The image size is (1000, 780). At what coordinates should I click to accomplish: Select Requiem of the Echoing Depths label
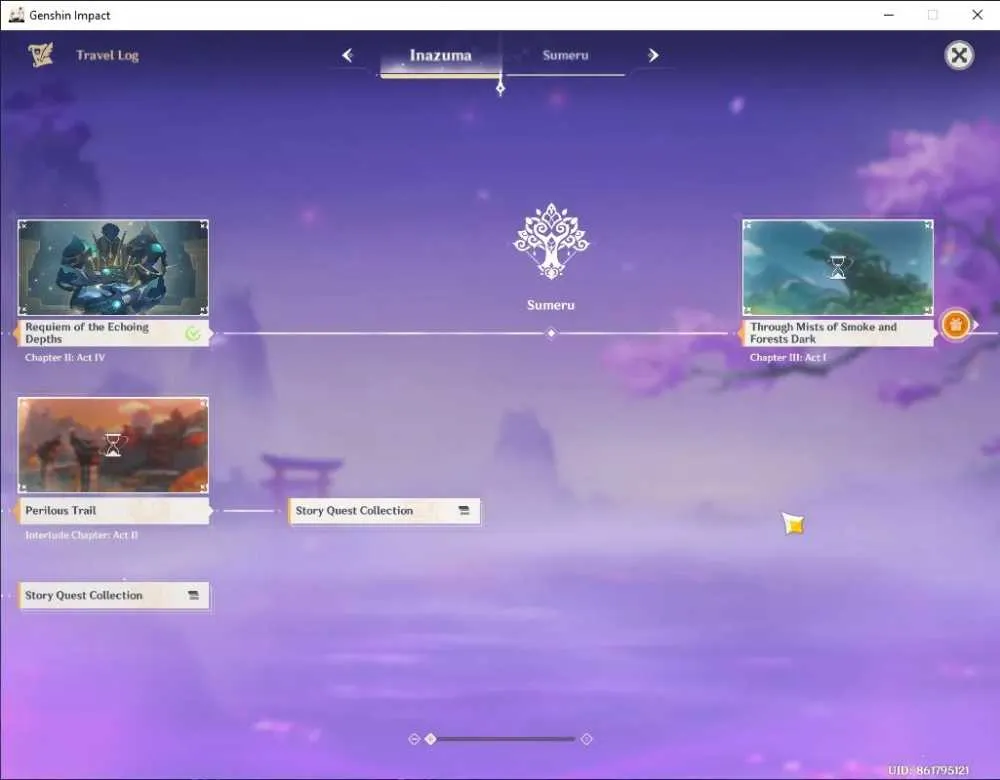point(114,333)
